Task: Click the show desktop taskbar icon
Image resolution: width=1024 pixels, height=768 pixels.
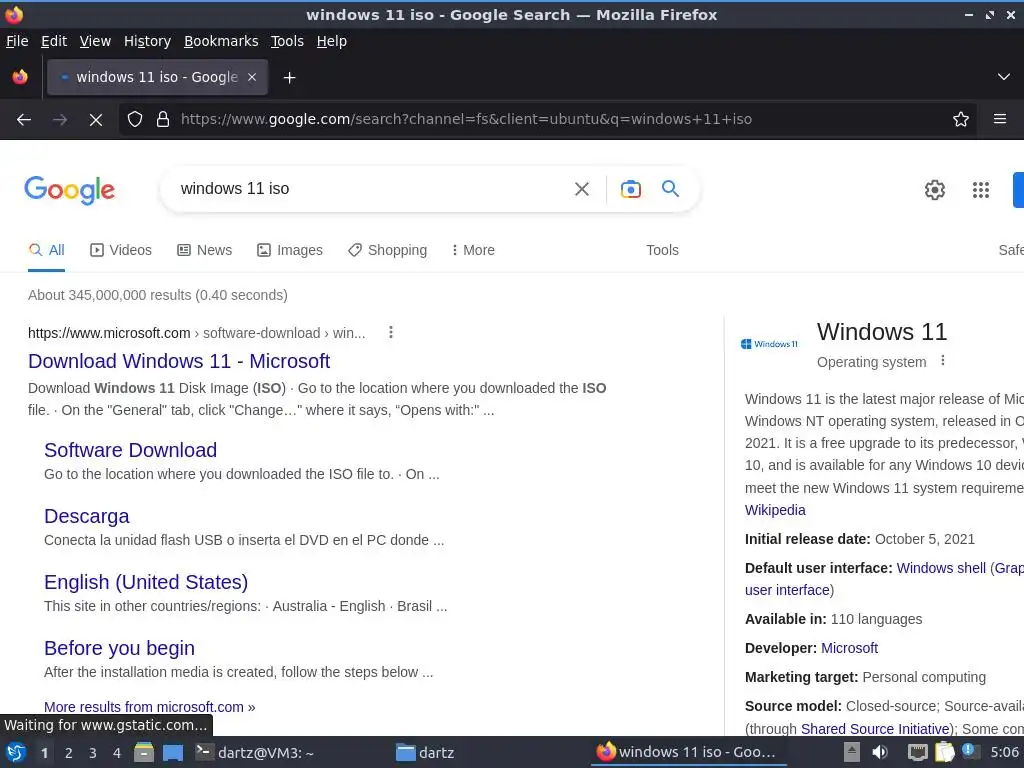Action: point(172,753)
